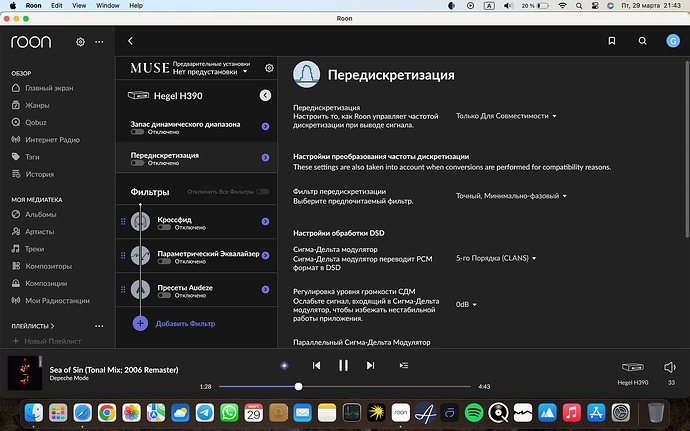
Task: Select the Кроссфид filter icon
Action: [140, 221]
